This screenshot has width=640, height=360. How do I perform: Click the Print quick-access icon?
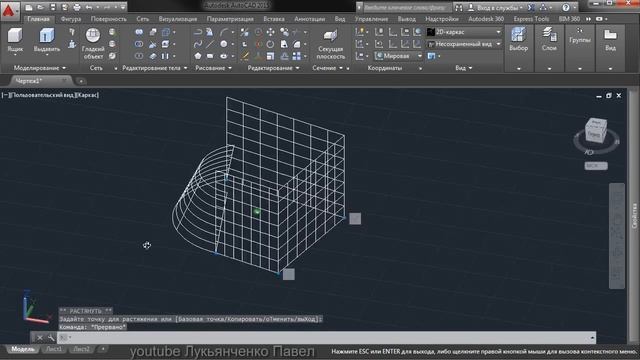click(x=77, y=7)
